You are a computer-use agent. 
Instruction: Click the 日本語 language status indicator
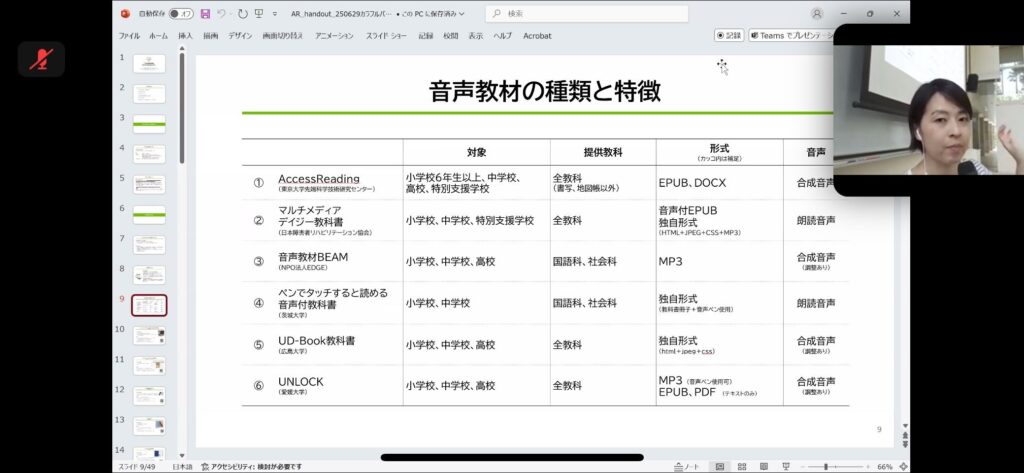pyautogui.click(x=182, y=466)
